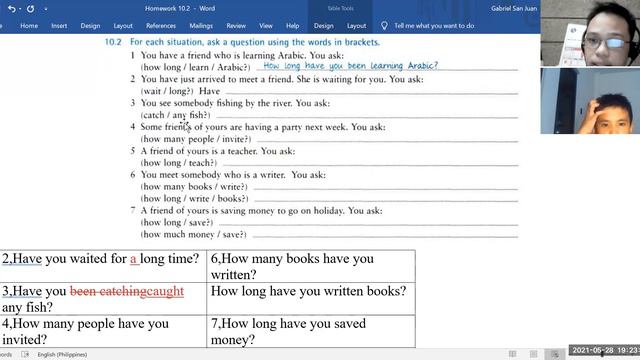Click the prompt '(how many books / write?)'
Viewport: 640px width, 360px height.
point(194,187)
